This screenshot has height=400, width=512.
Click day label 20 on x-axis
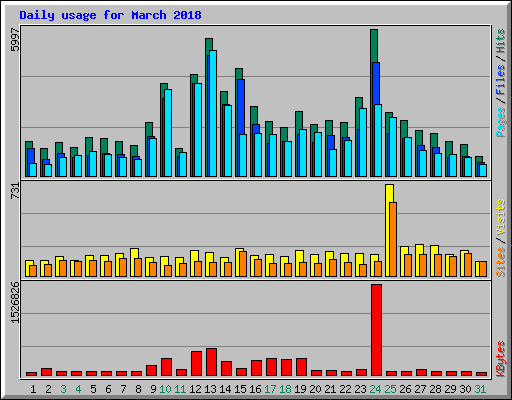click(x=315, y=389)
